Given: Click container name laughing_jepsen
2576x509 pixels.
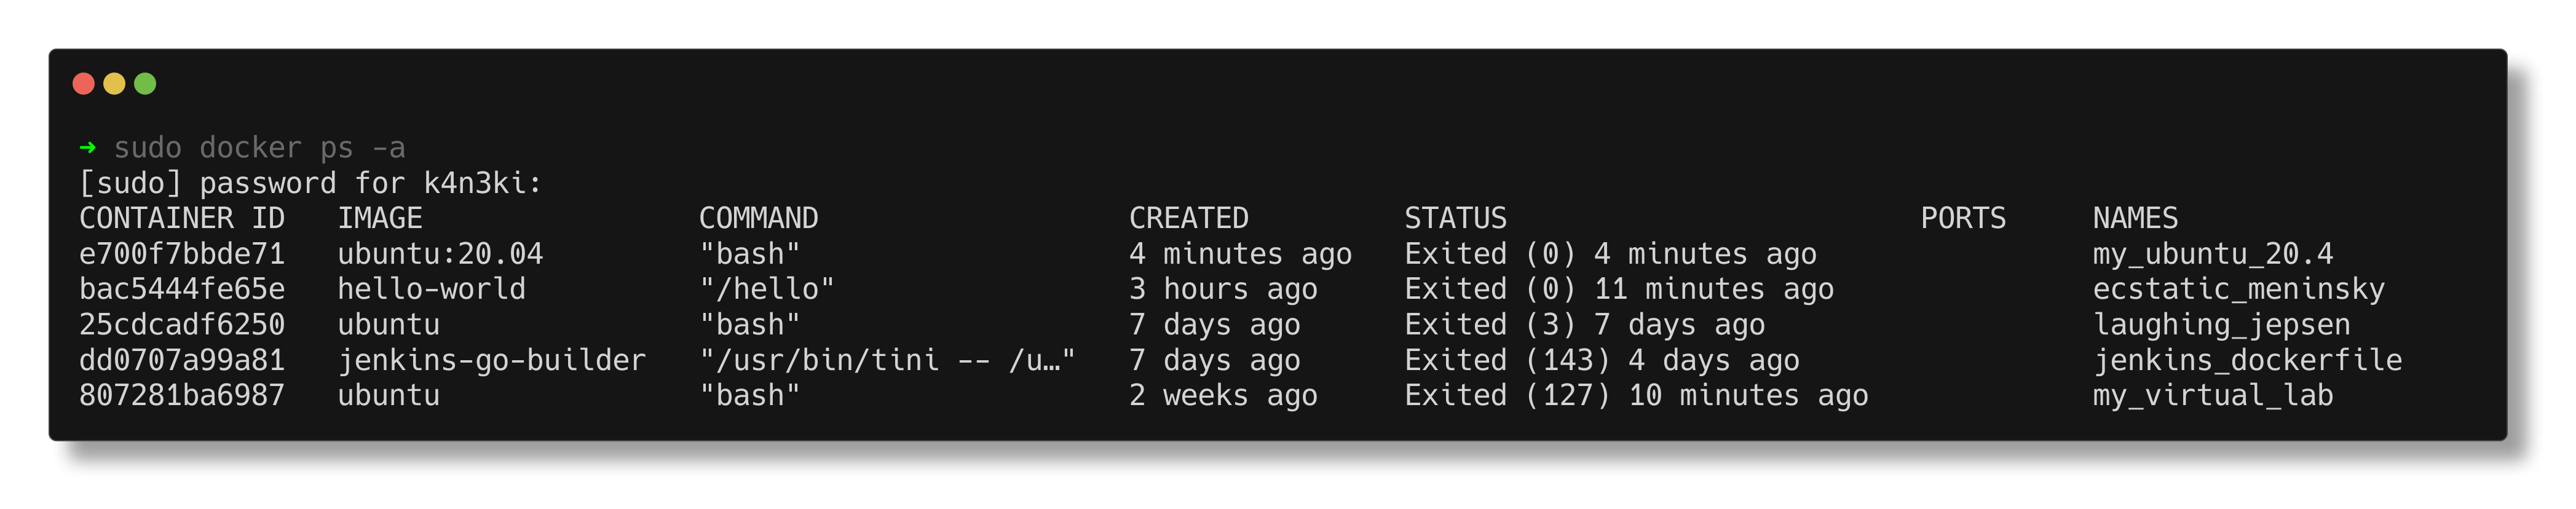Looking at the screenshot, I should click(2222, 325).
